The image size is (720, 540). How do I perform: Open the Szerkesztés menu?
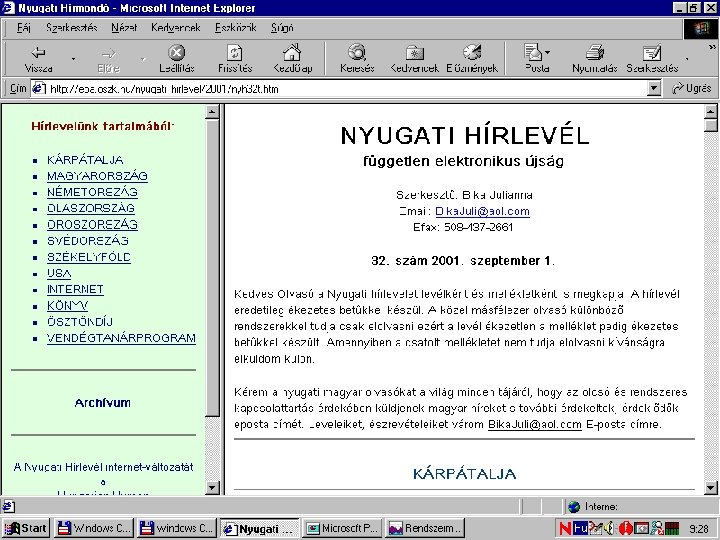point(72,28)
